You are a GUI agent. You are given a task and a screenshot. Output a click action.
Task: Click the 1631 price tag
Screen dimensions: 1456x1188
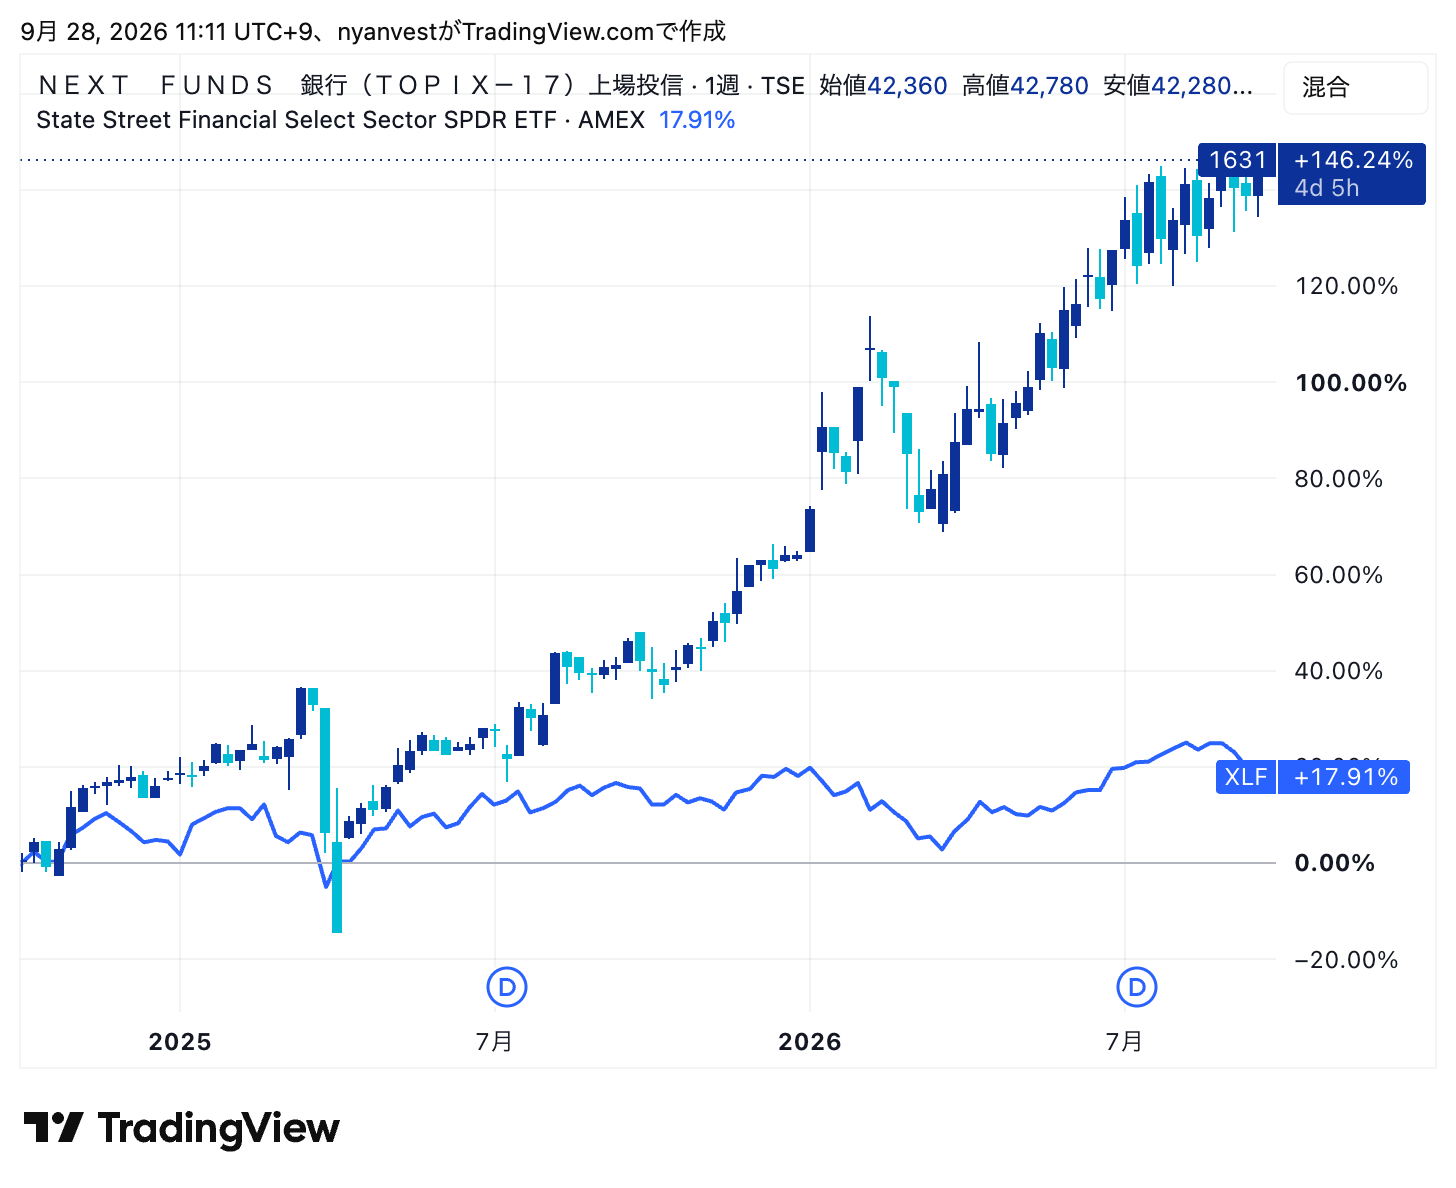1237,160
